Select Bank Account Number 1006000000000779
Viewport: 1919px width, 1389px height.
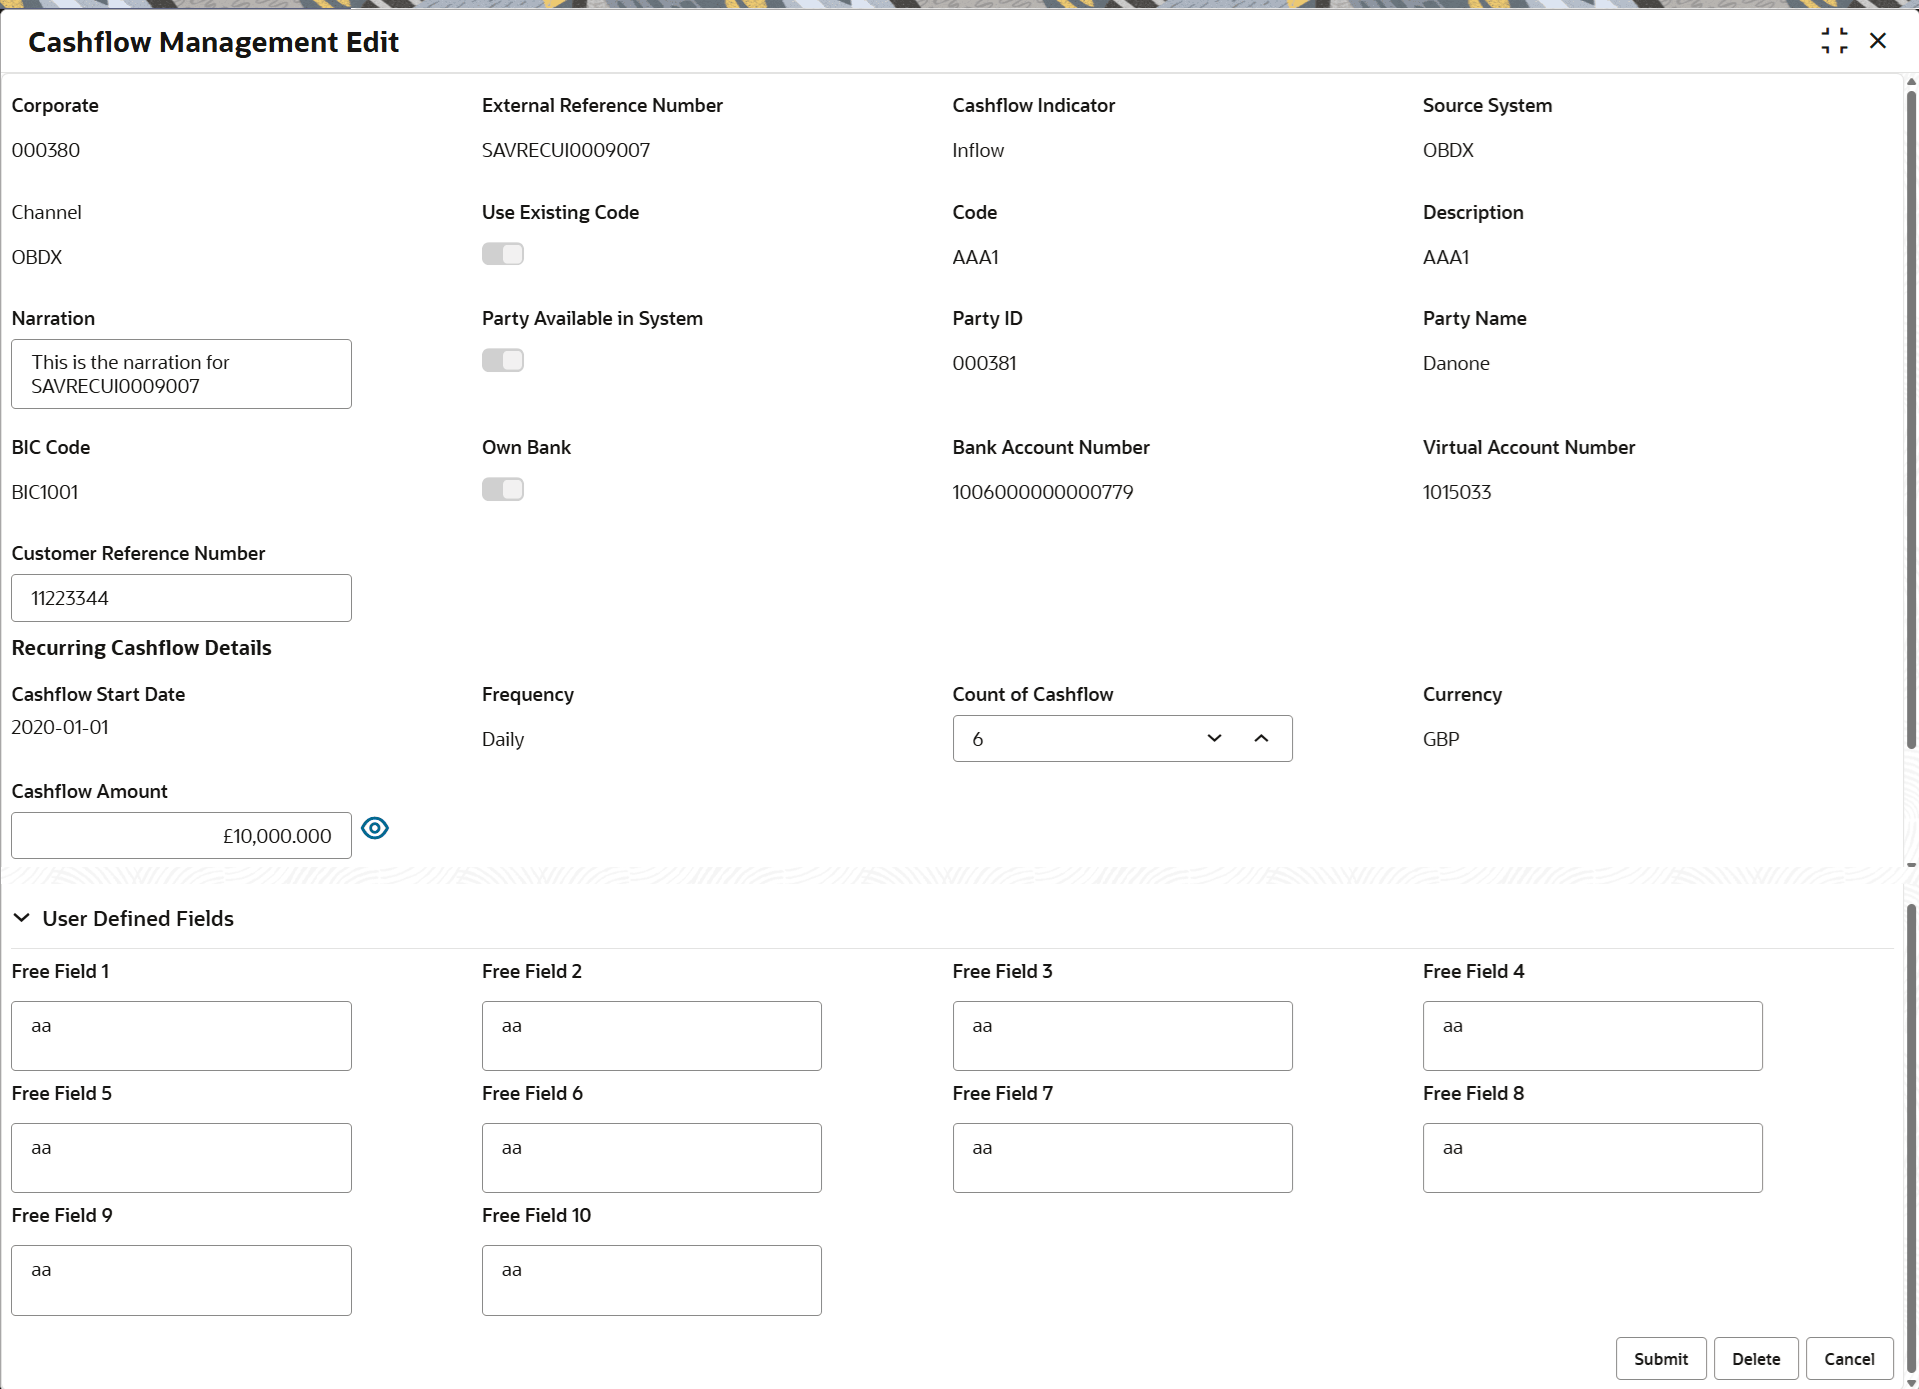point(1043,492)
